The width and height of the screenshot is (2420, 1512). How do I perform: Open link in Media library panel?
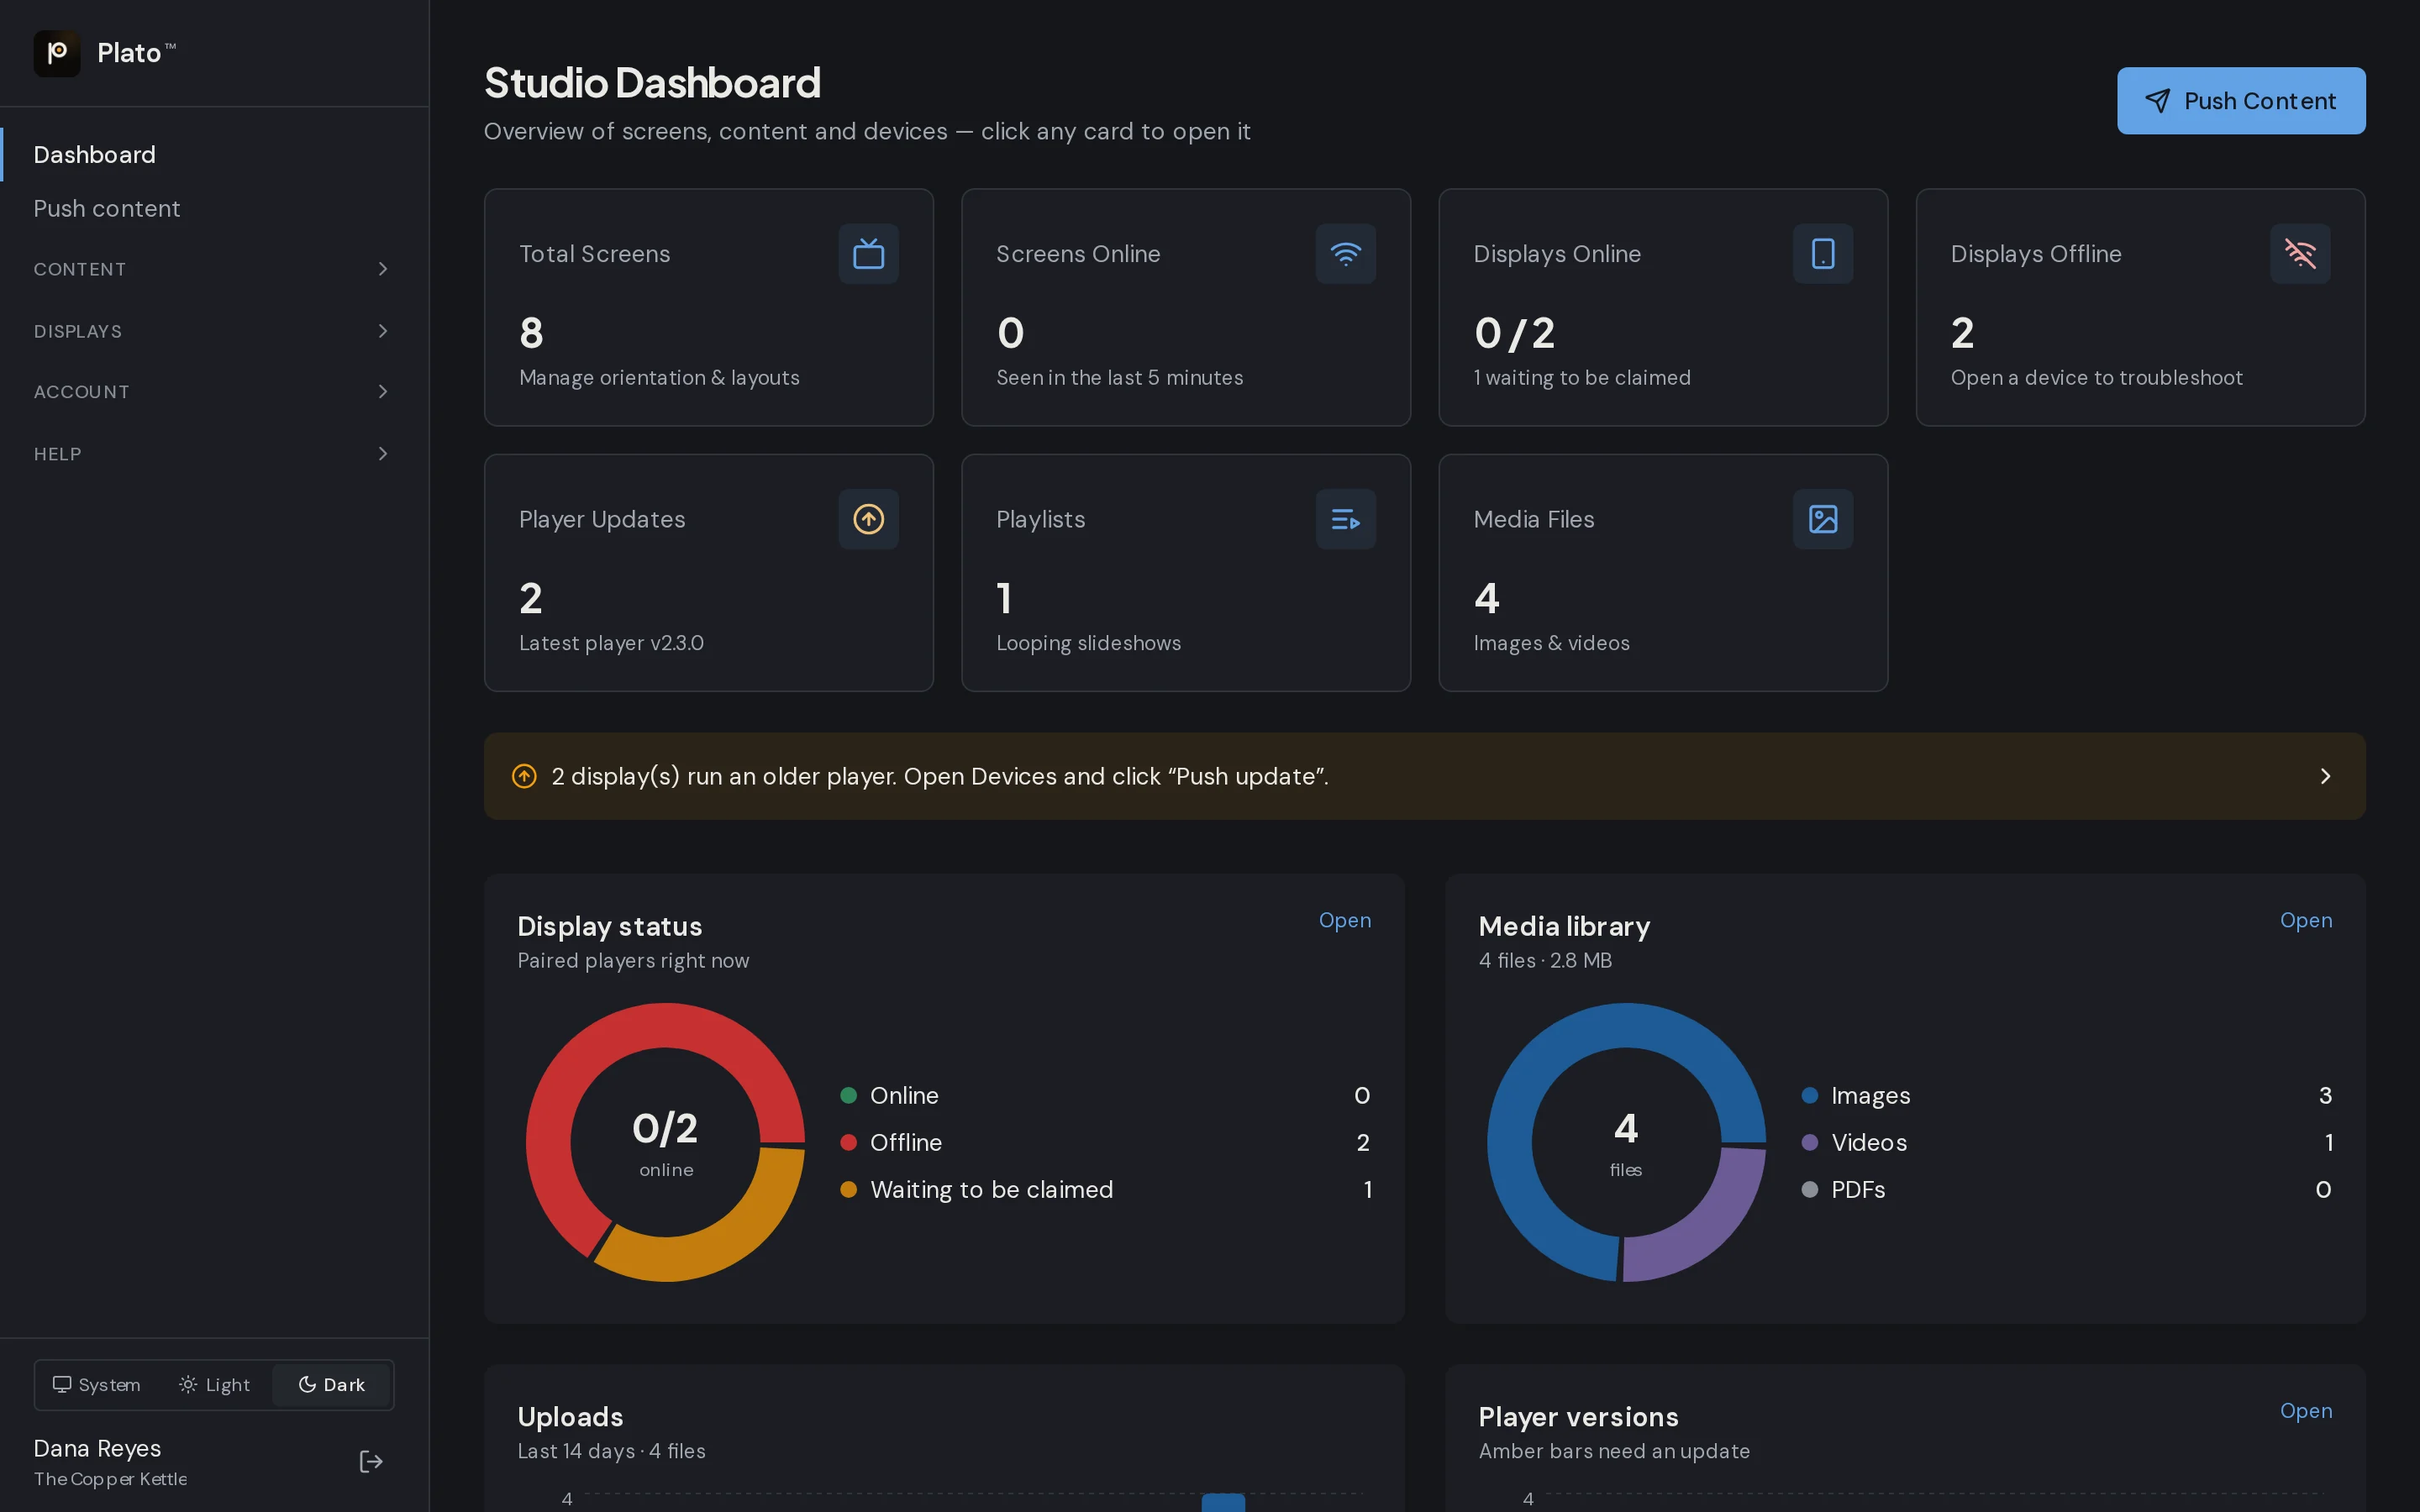click(2306, 920)
